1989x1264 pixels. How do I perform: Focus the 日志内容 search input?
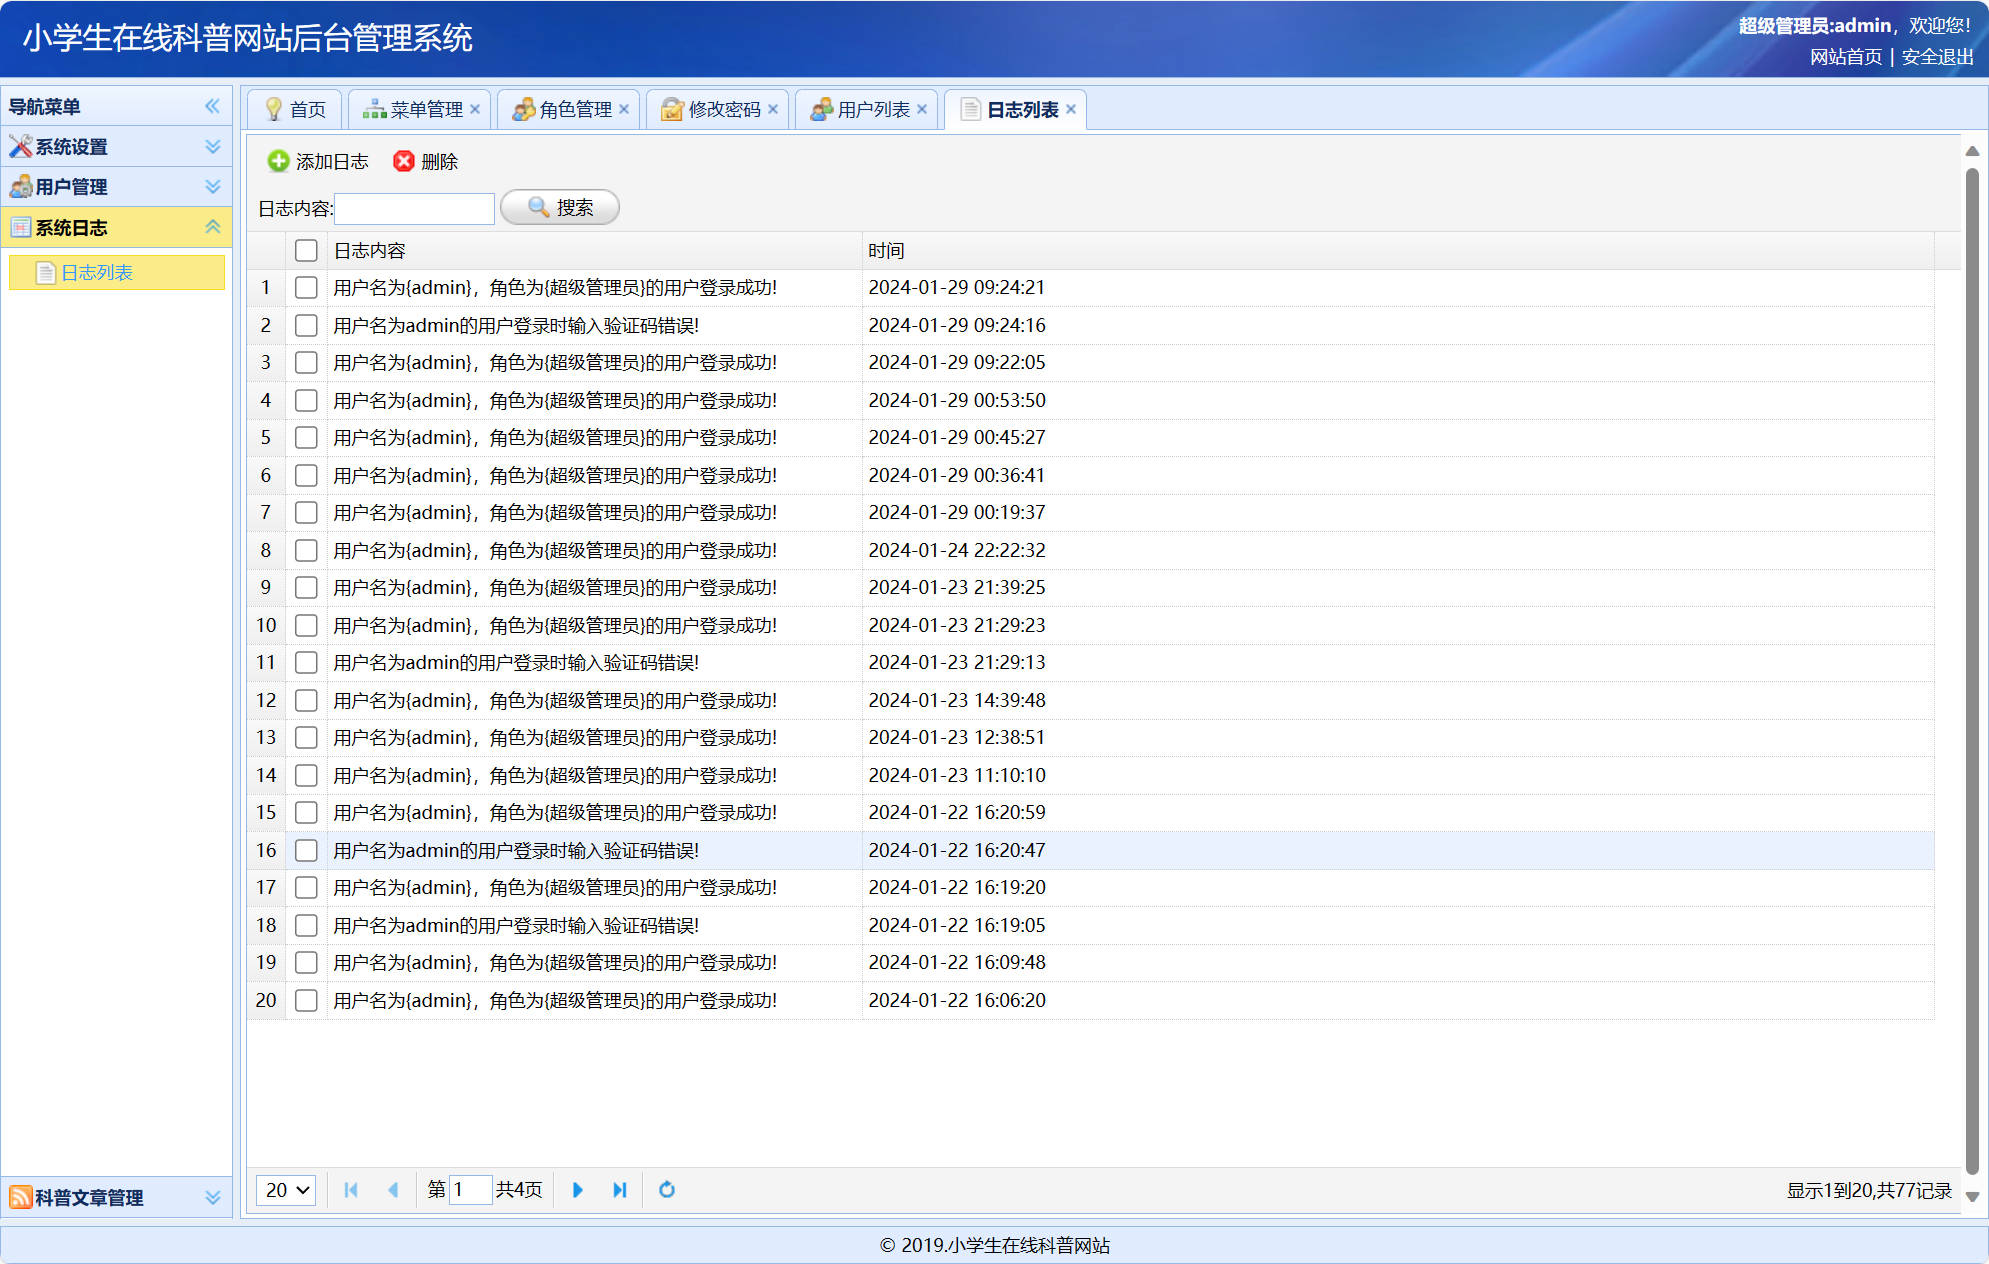(x=414, y=208)
